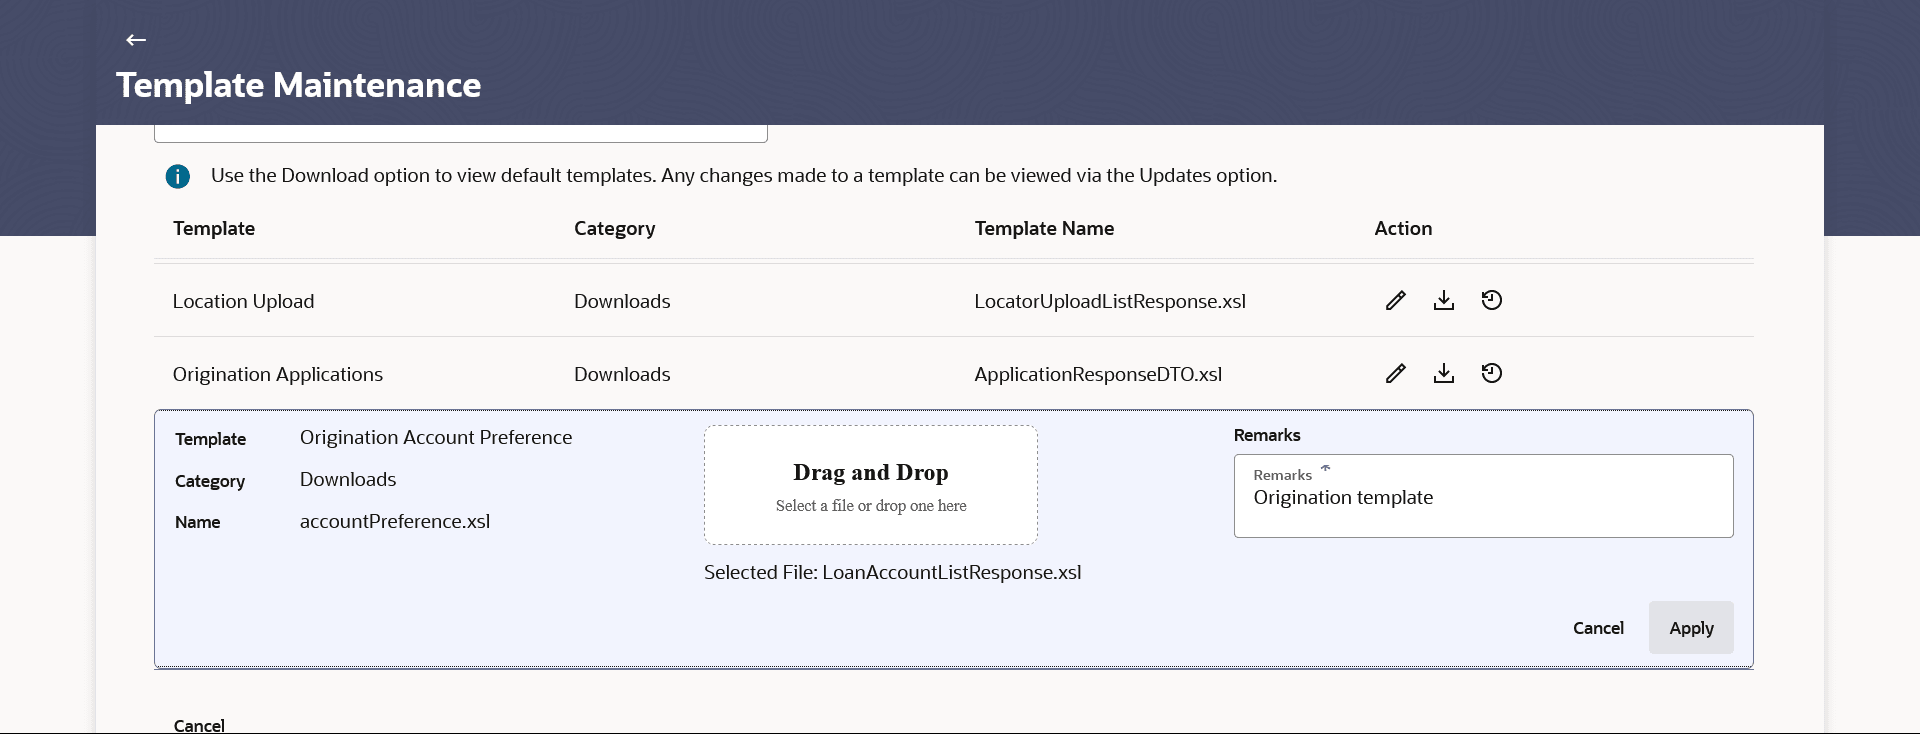Edit the Location Upload template

[1396, 300]
